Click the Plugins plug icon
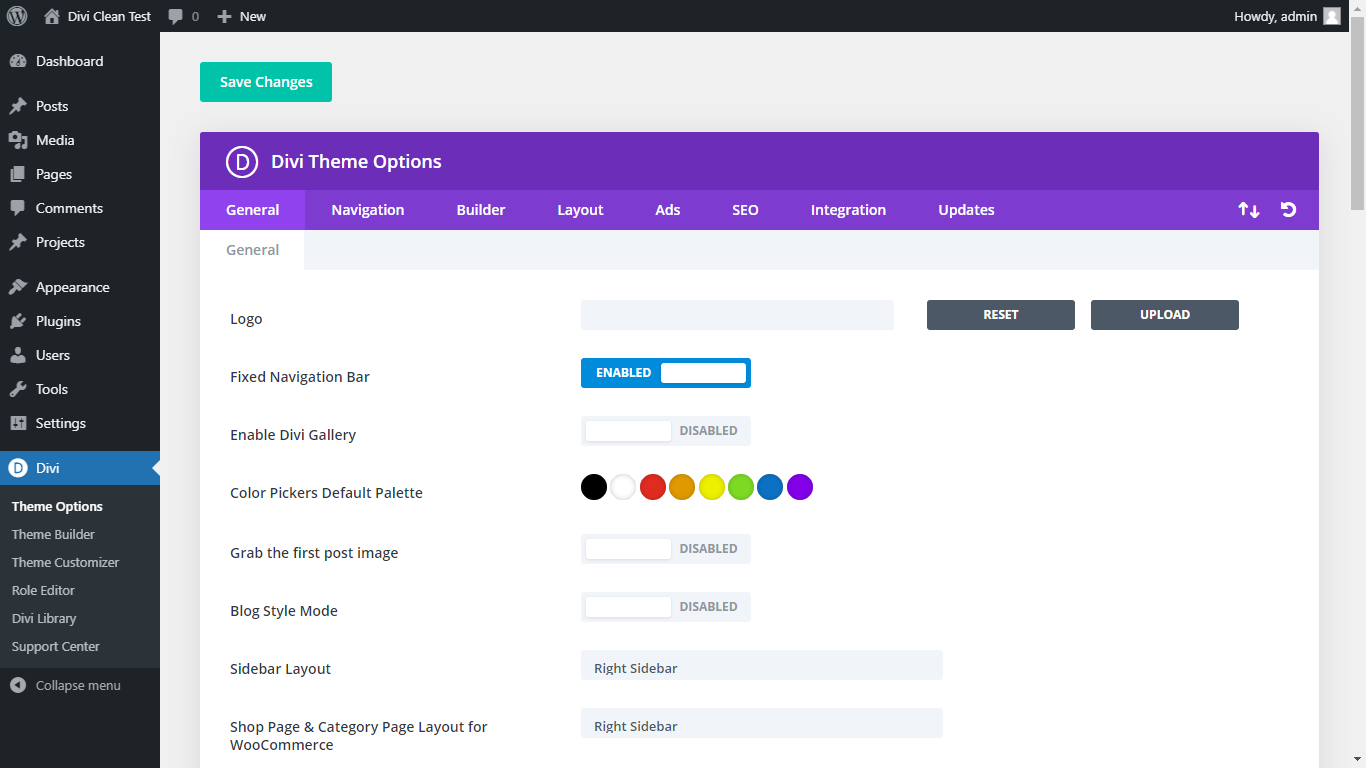 point(18,321)
